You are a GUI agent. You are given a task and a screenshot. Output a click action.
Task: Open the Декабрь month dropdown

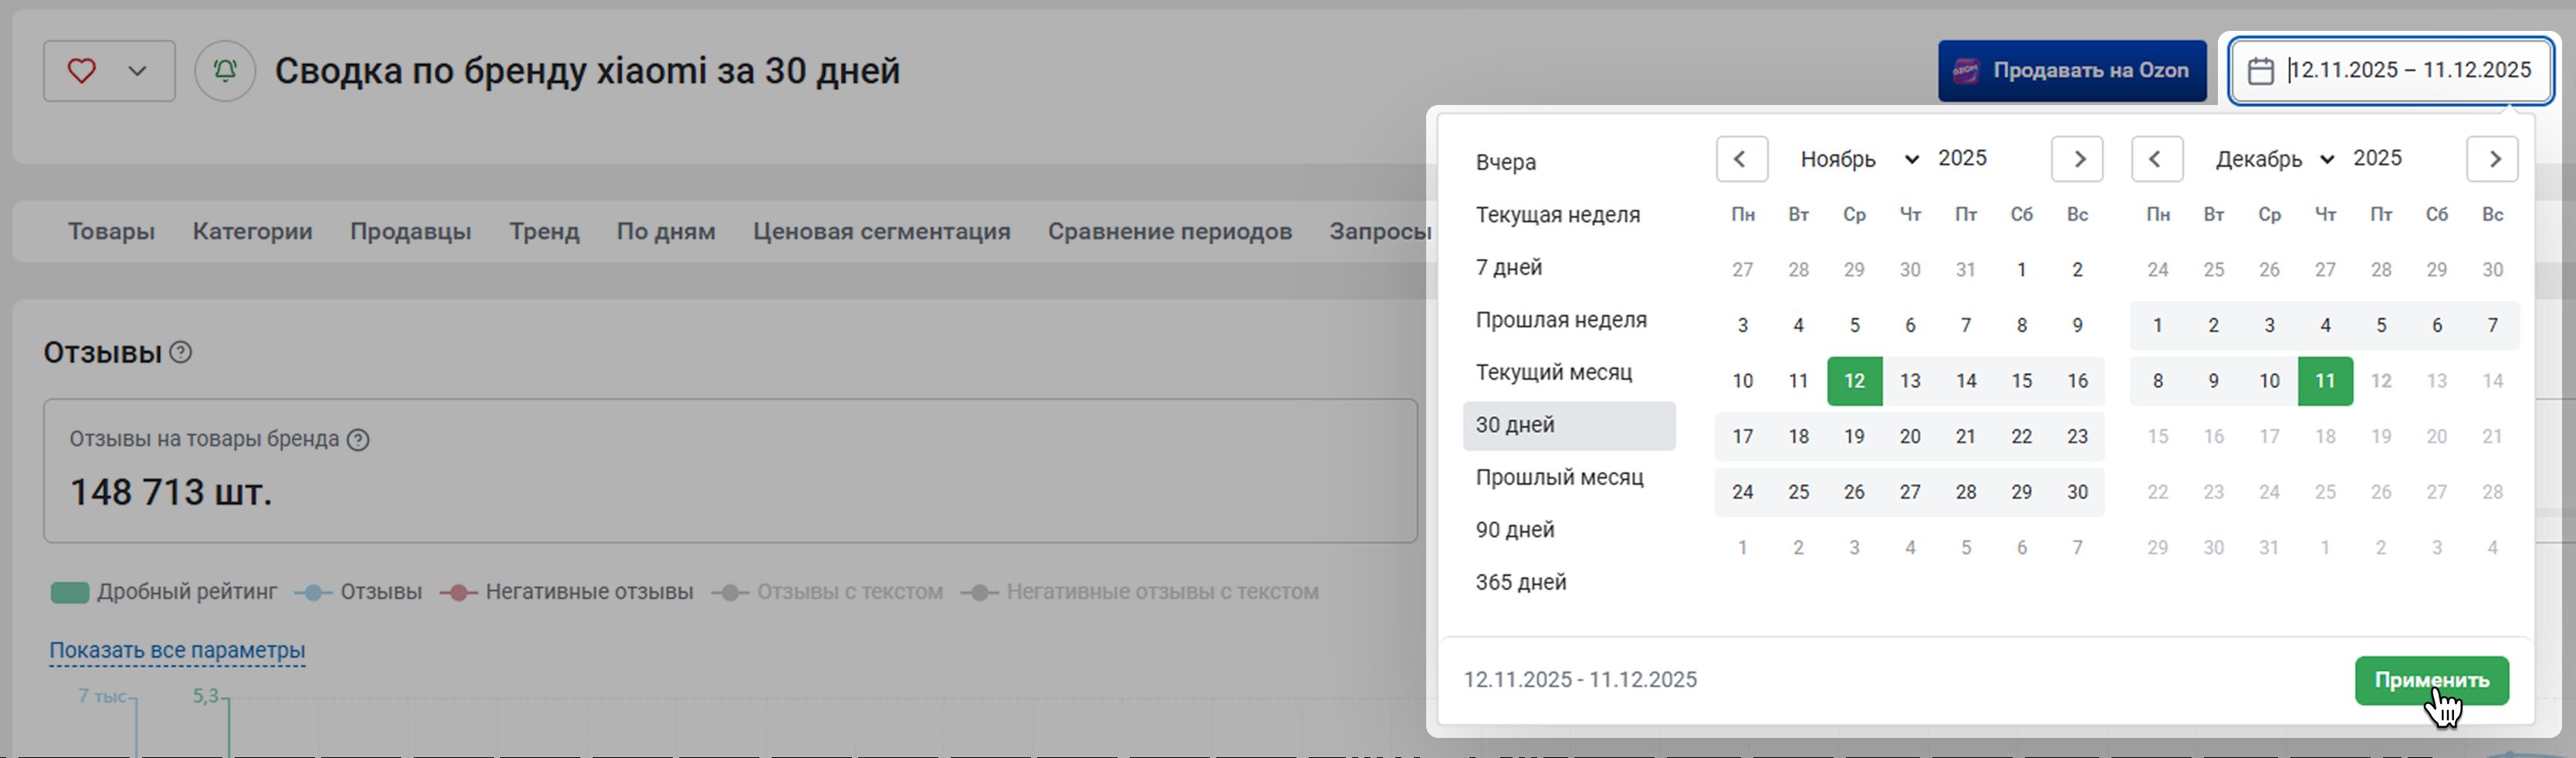[2273, 159]
